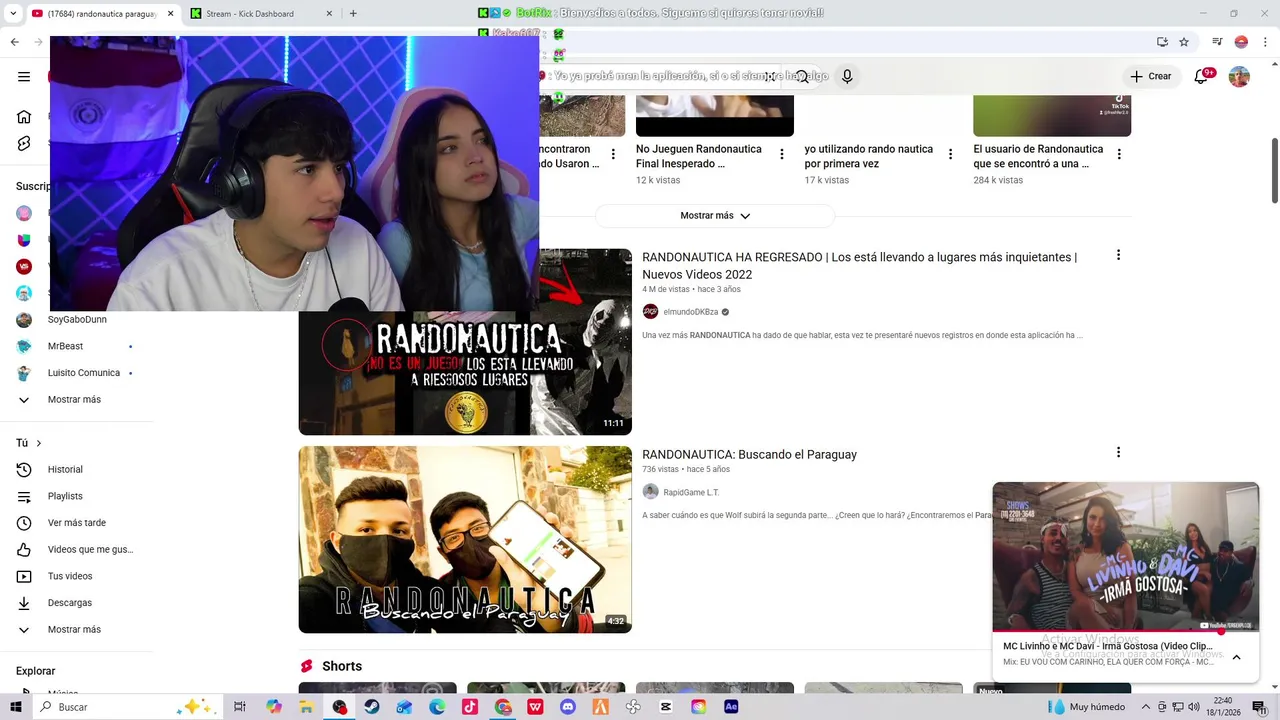The height and width of the screenshot is (720, 1280).
Task: Open Windows Start menu
Action: tap(17, 707)
